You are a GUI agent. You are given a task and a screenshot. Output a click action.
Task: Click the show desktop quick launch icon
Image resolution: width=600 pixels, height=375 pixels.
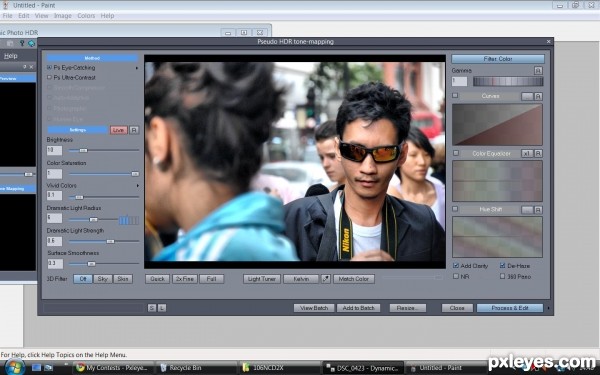pyautogui.click(x=36, y=367)
